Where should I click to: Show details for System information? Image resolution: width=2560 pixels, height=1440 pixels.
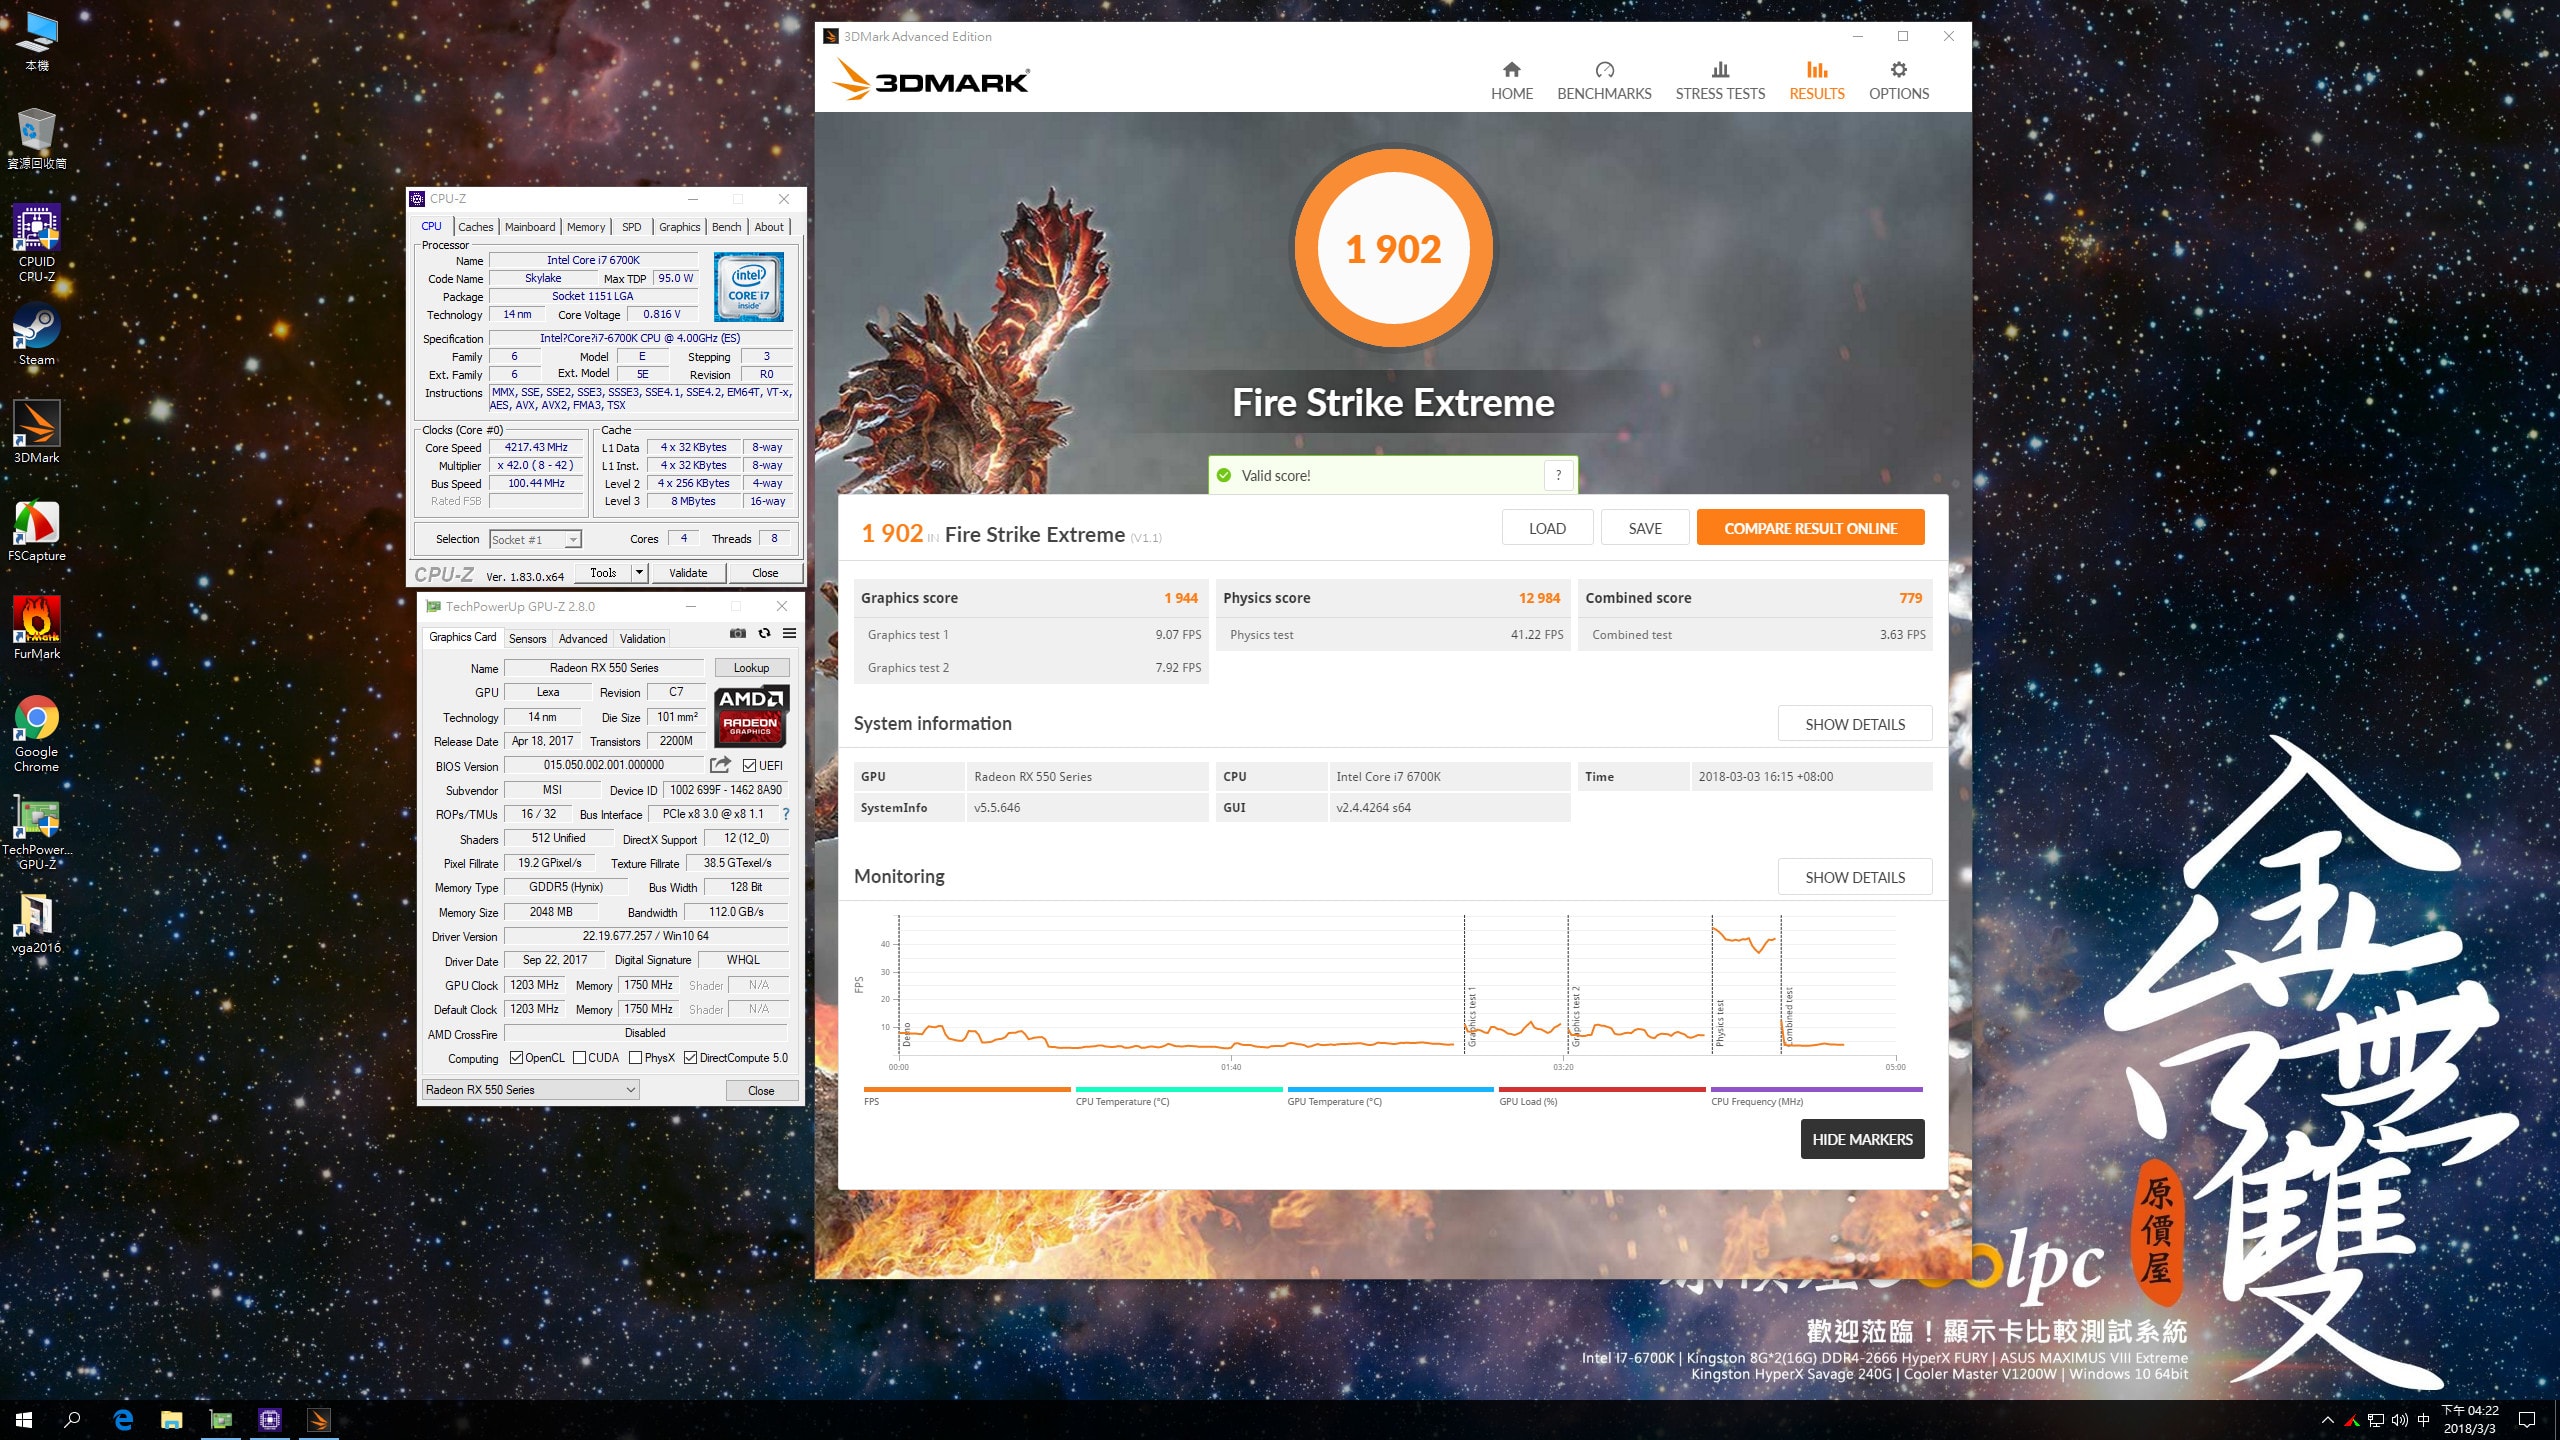pos(1854,724)
